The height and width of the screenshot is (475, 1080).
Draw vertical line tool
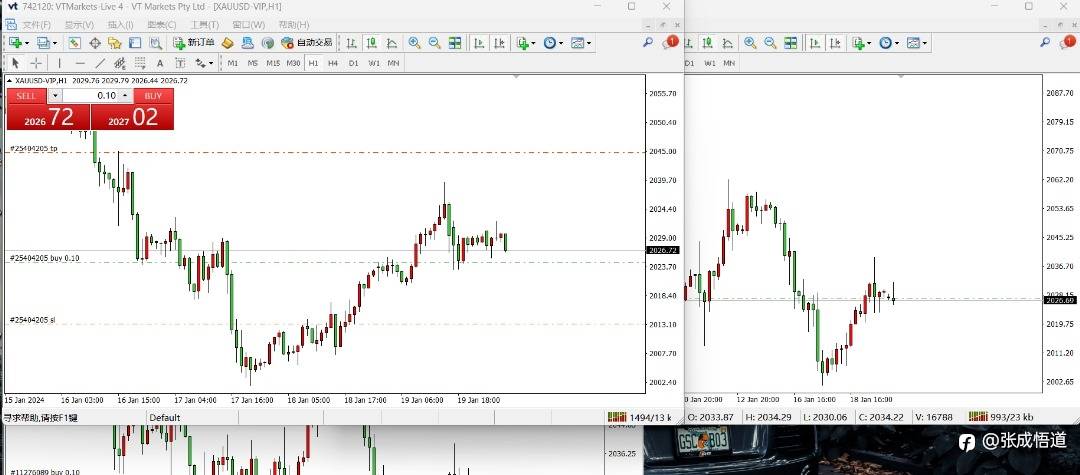tap(60, 63)
